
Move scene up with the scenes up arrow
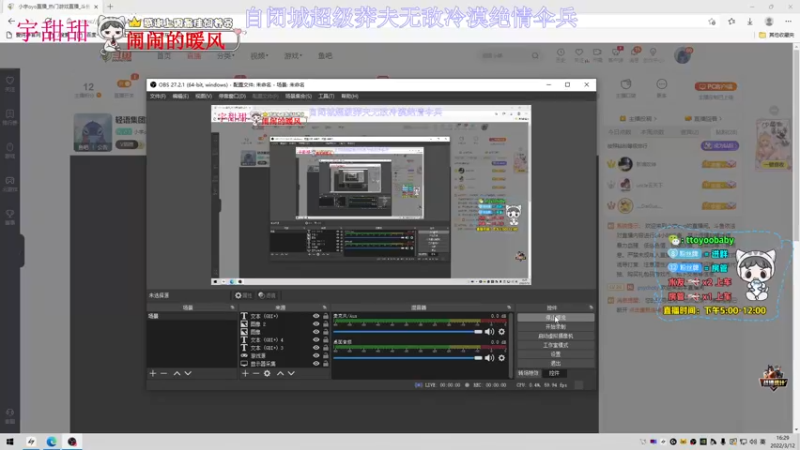coord(177,373)
